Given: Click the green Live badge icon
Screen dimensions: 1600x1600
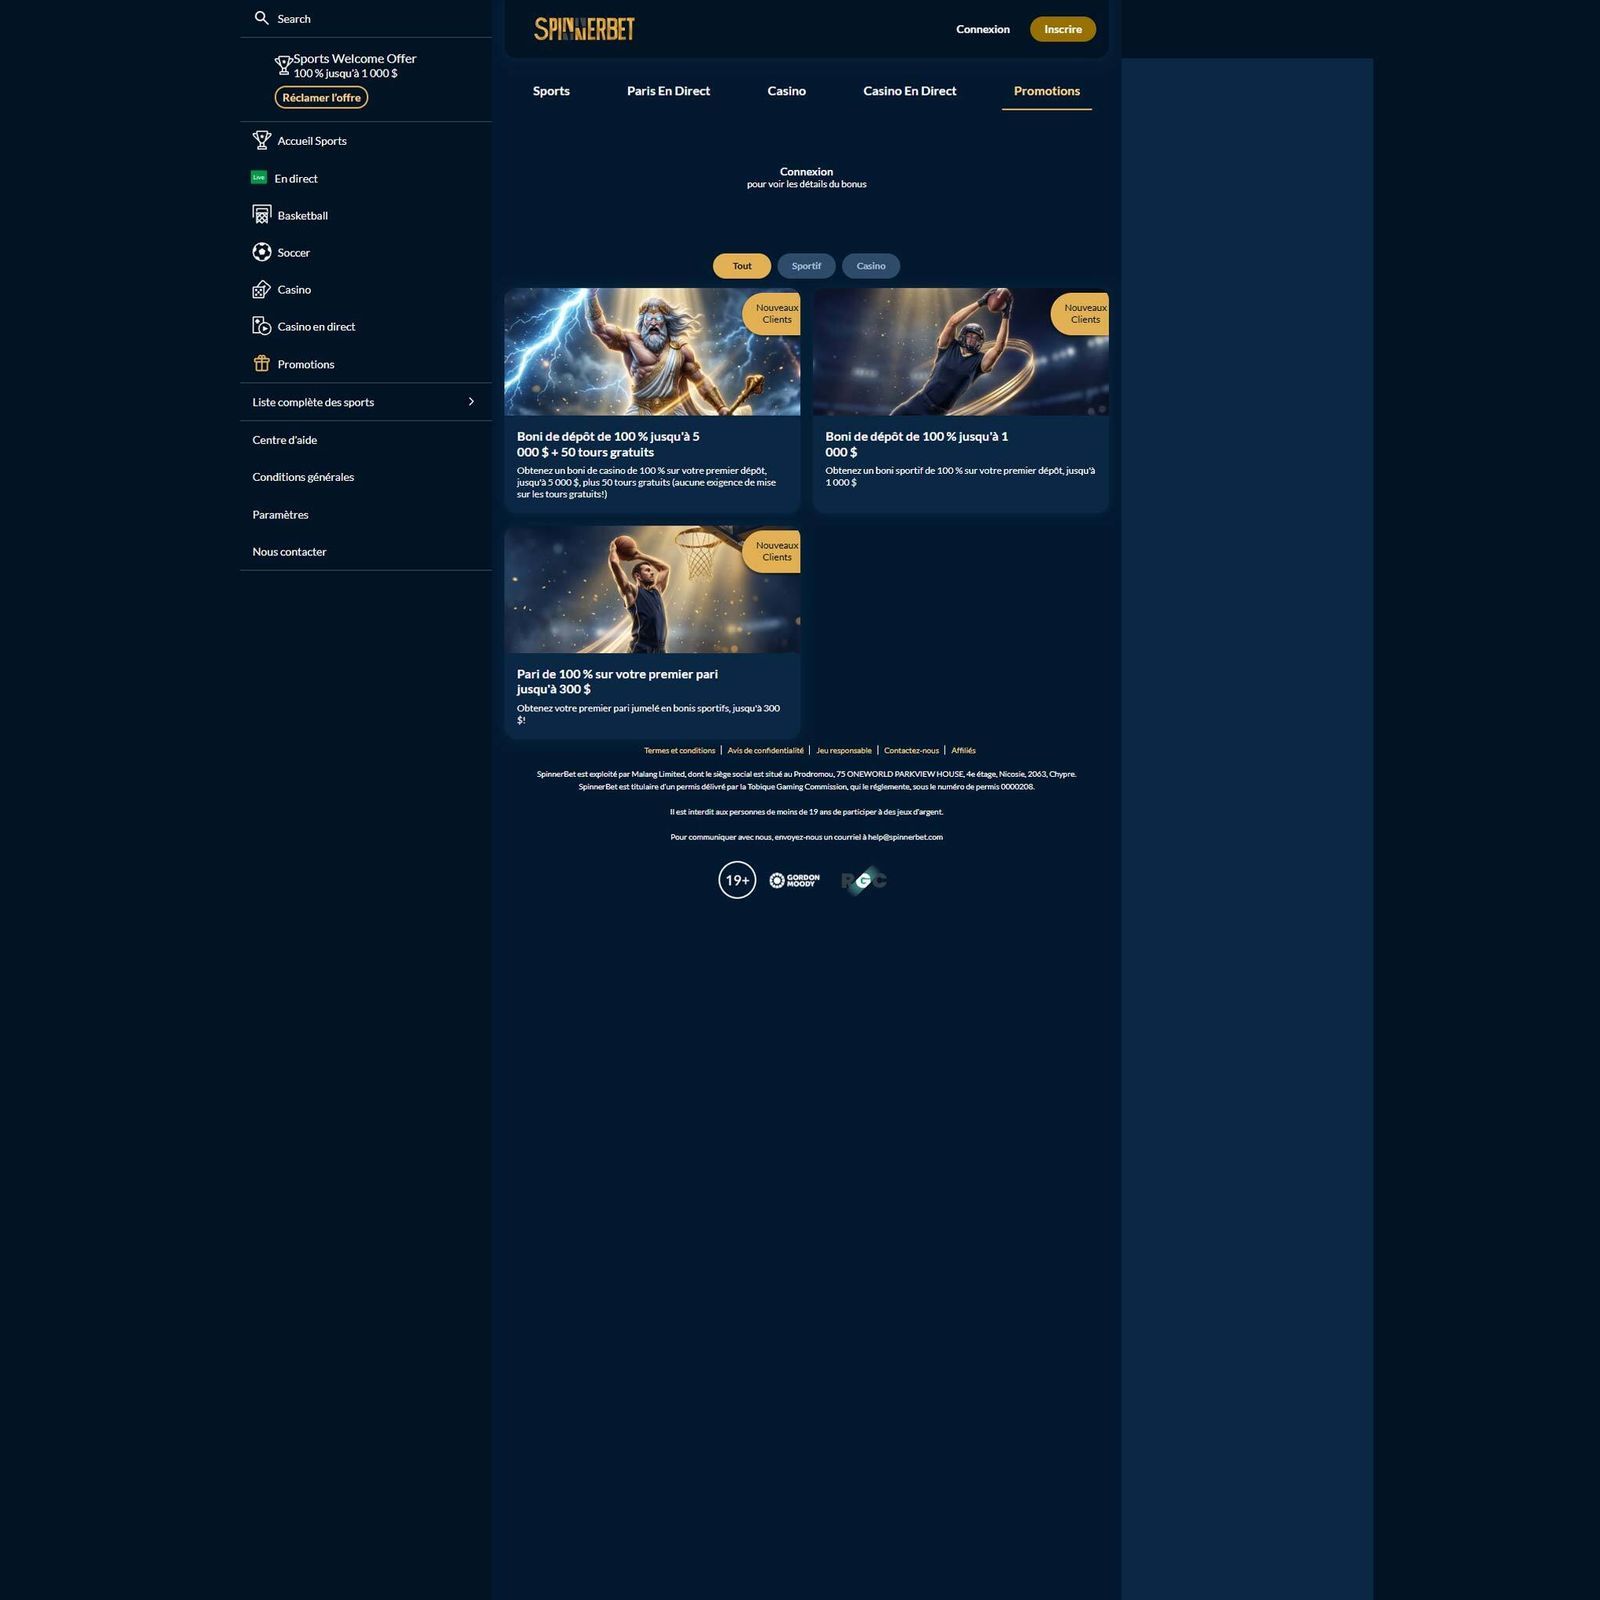Looking at the screenshot, I should tap(259, 177).
